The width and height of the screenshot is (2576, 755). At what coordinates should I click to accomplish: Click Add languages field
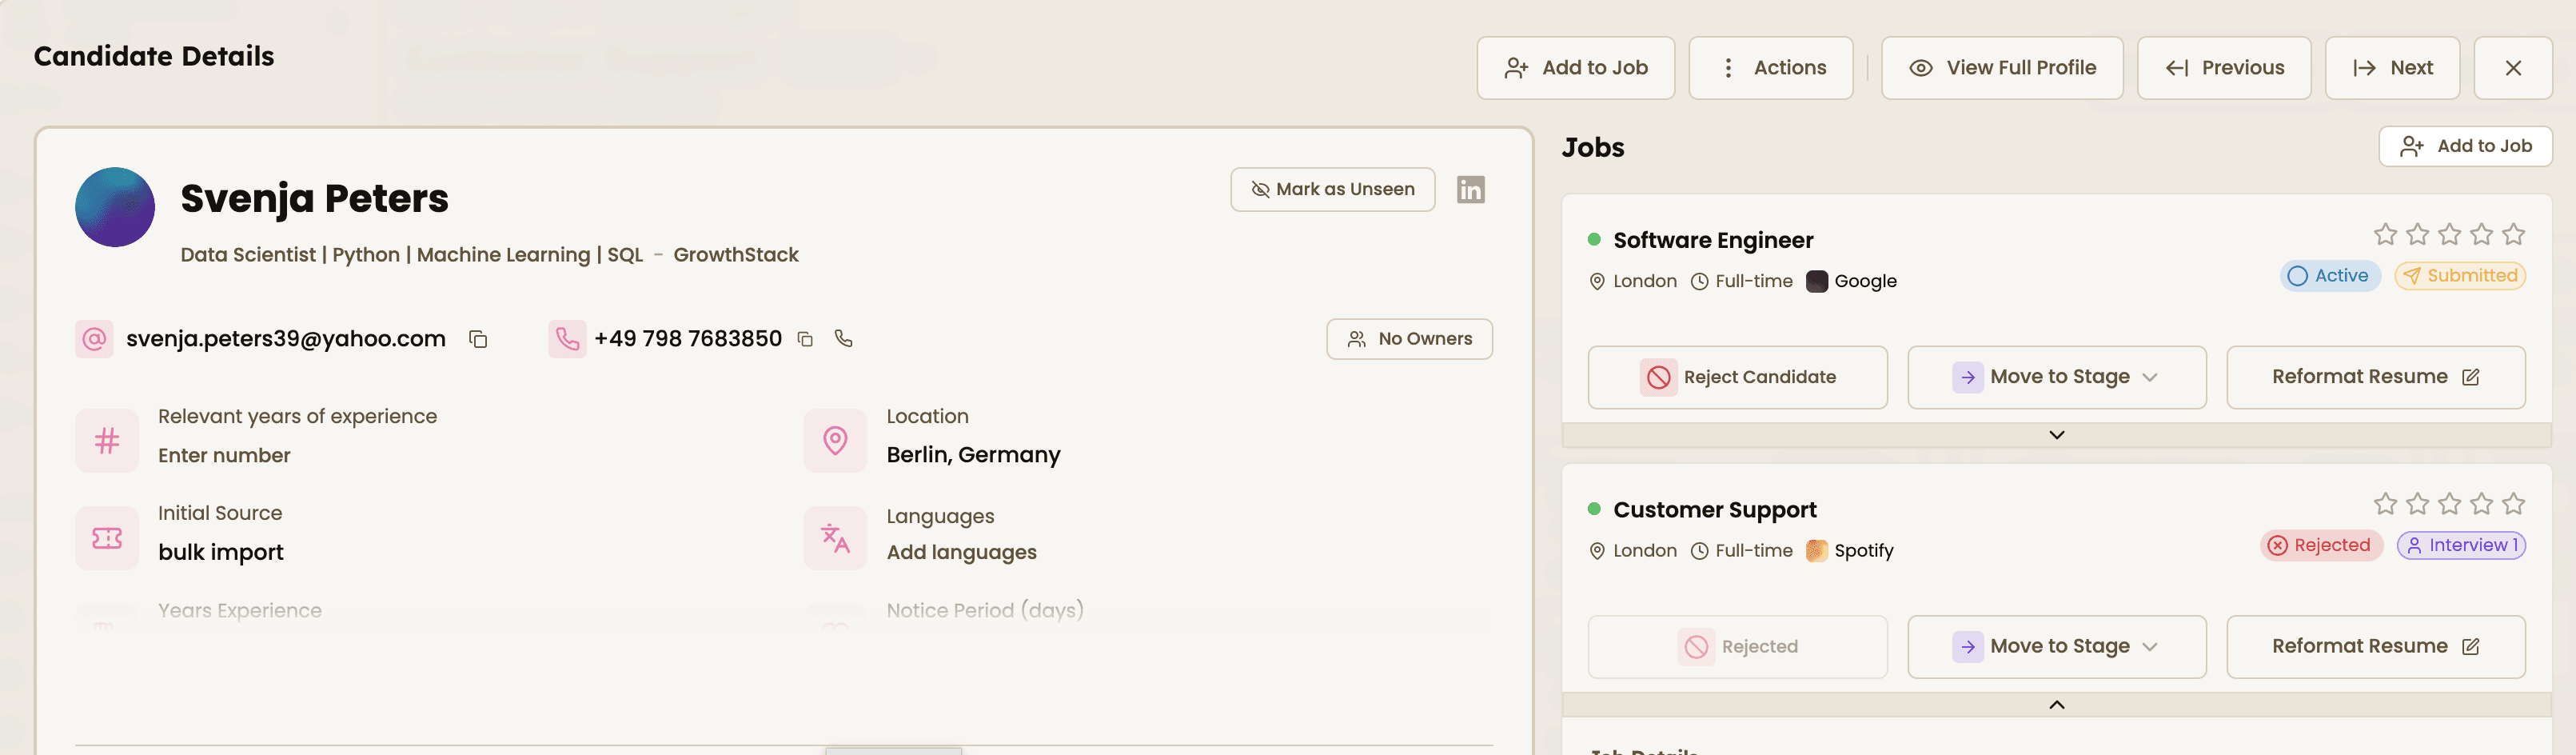[x=961, y=552]
